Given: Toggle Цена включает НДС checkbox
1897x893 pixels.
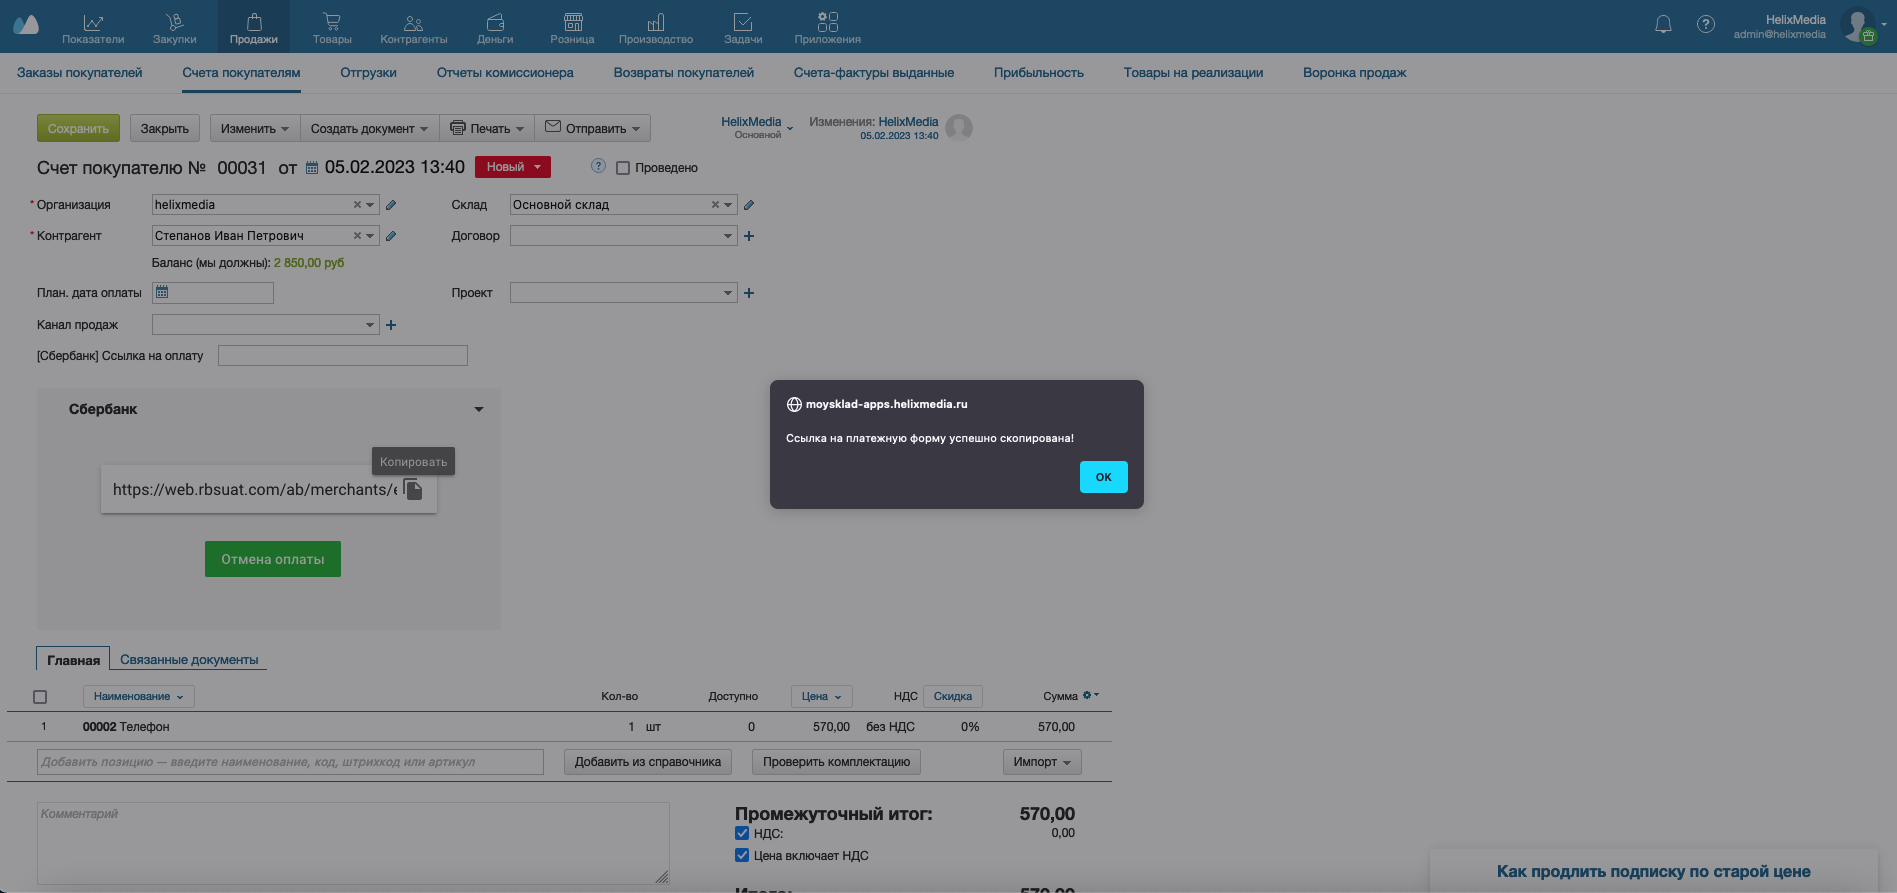Looking at the screenshot, I should pos(742,855).
